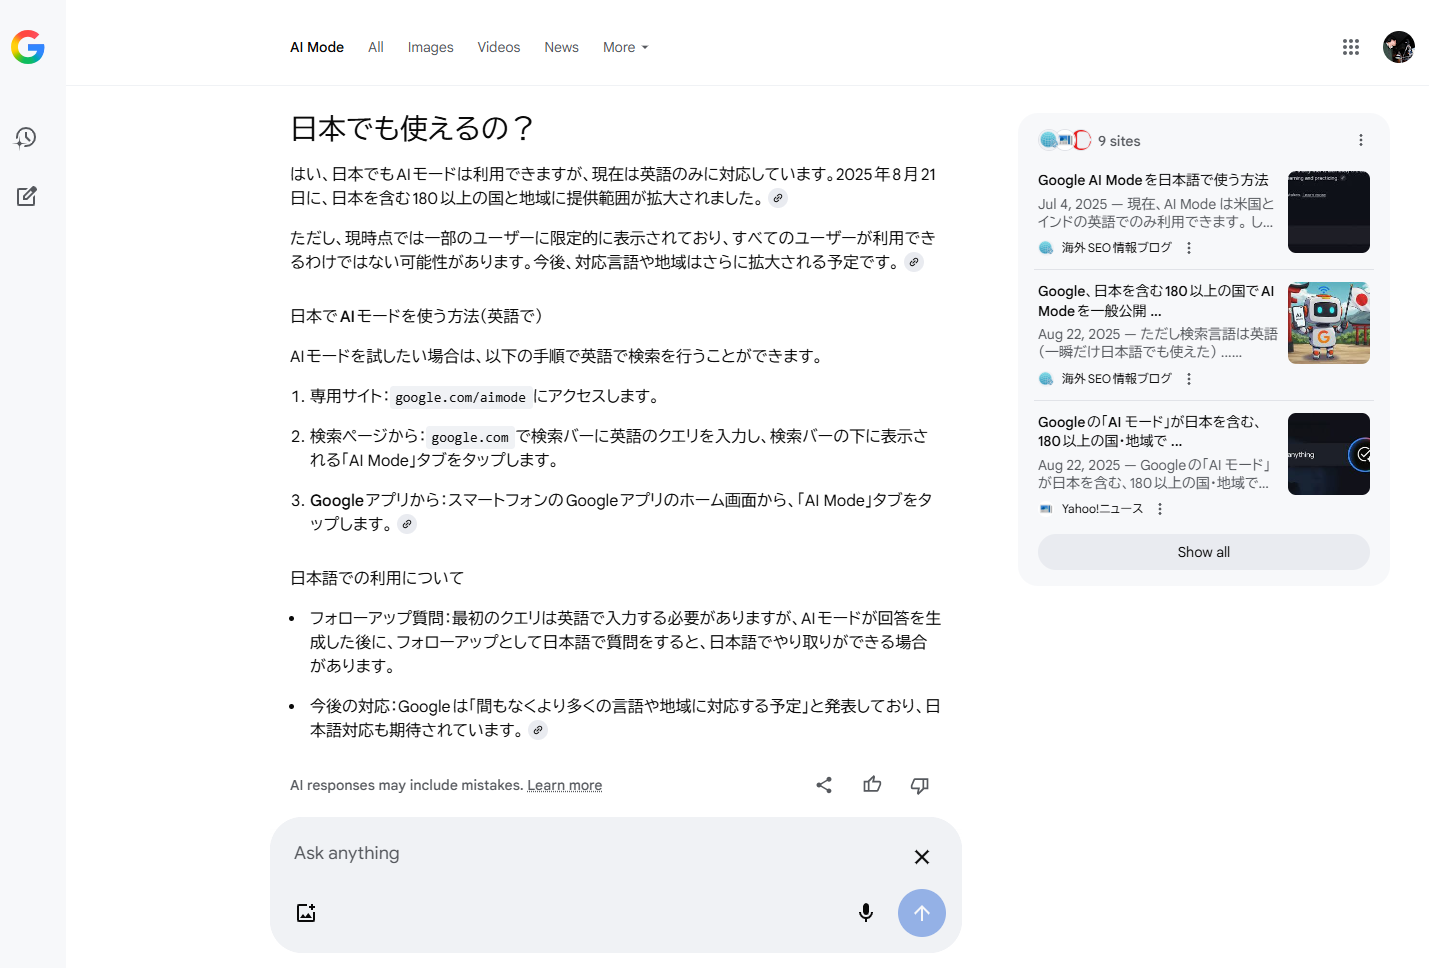Click the 9 sites label
The width and height of the screenshot is (1429, 968).
click(1119, 141)
